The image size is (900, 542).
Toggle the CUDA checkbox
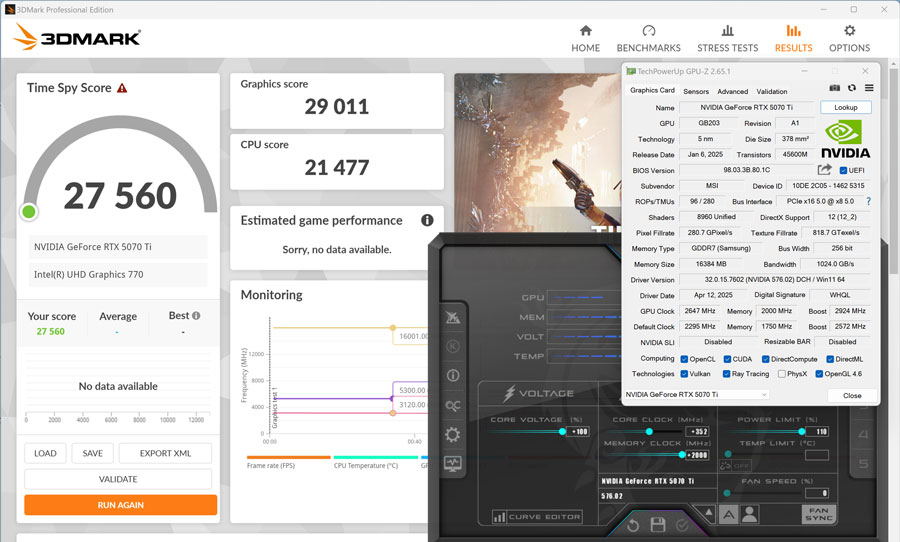click(x=727, y=359)
